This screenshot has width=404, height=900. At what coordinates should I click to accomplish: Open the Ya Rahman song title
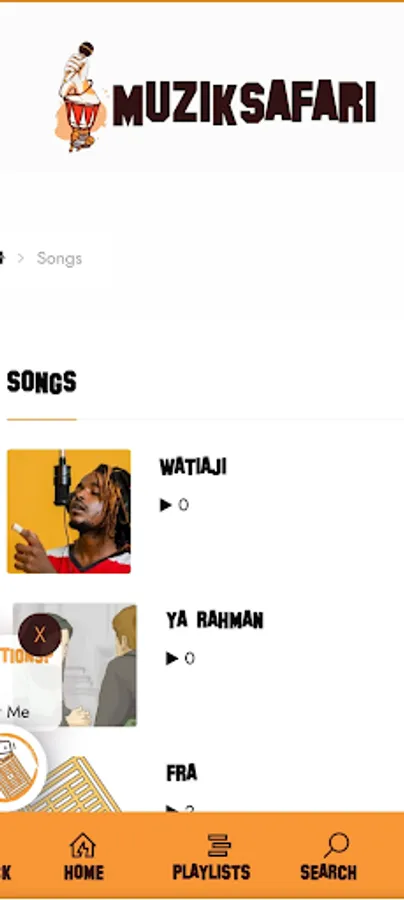click(x=215, y=620)
